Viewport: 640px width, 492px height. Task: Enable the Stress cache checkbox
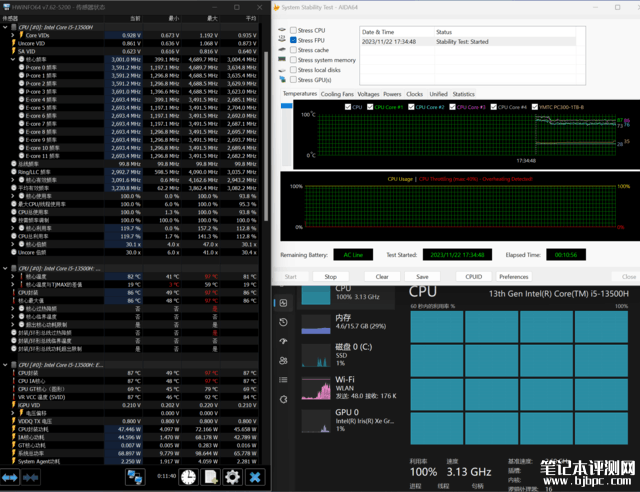(x=293, y=50)
